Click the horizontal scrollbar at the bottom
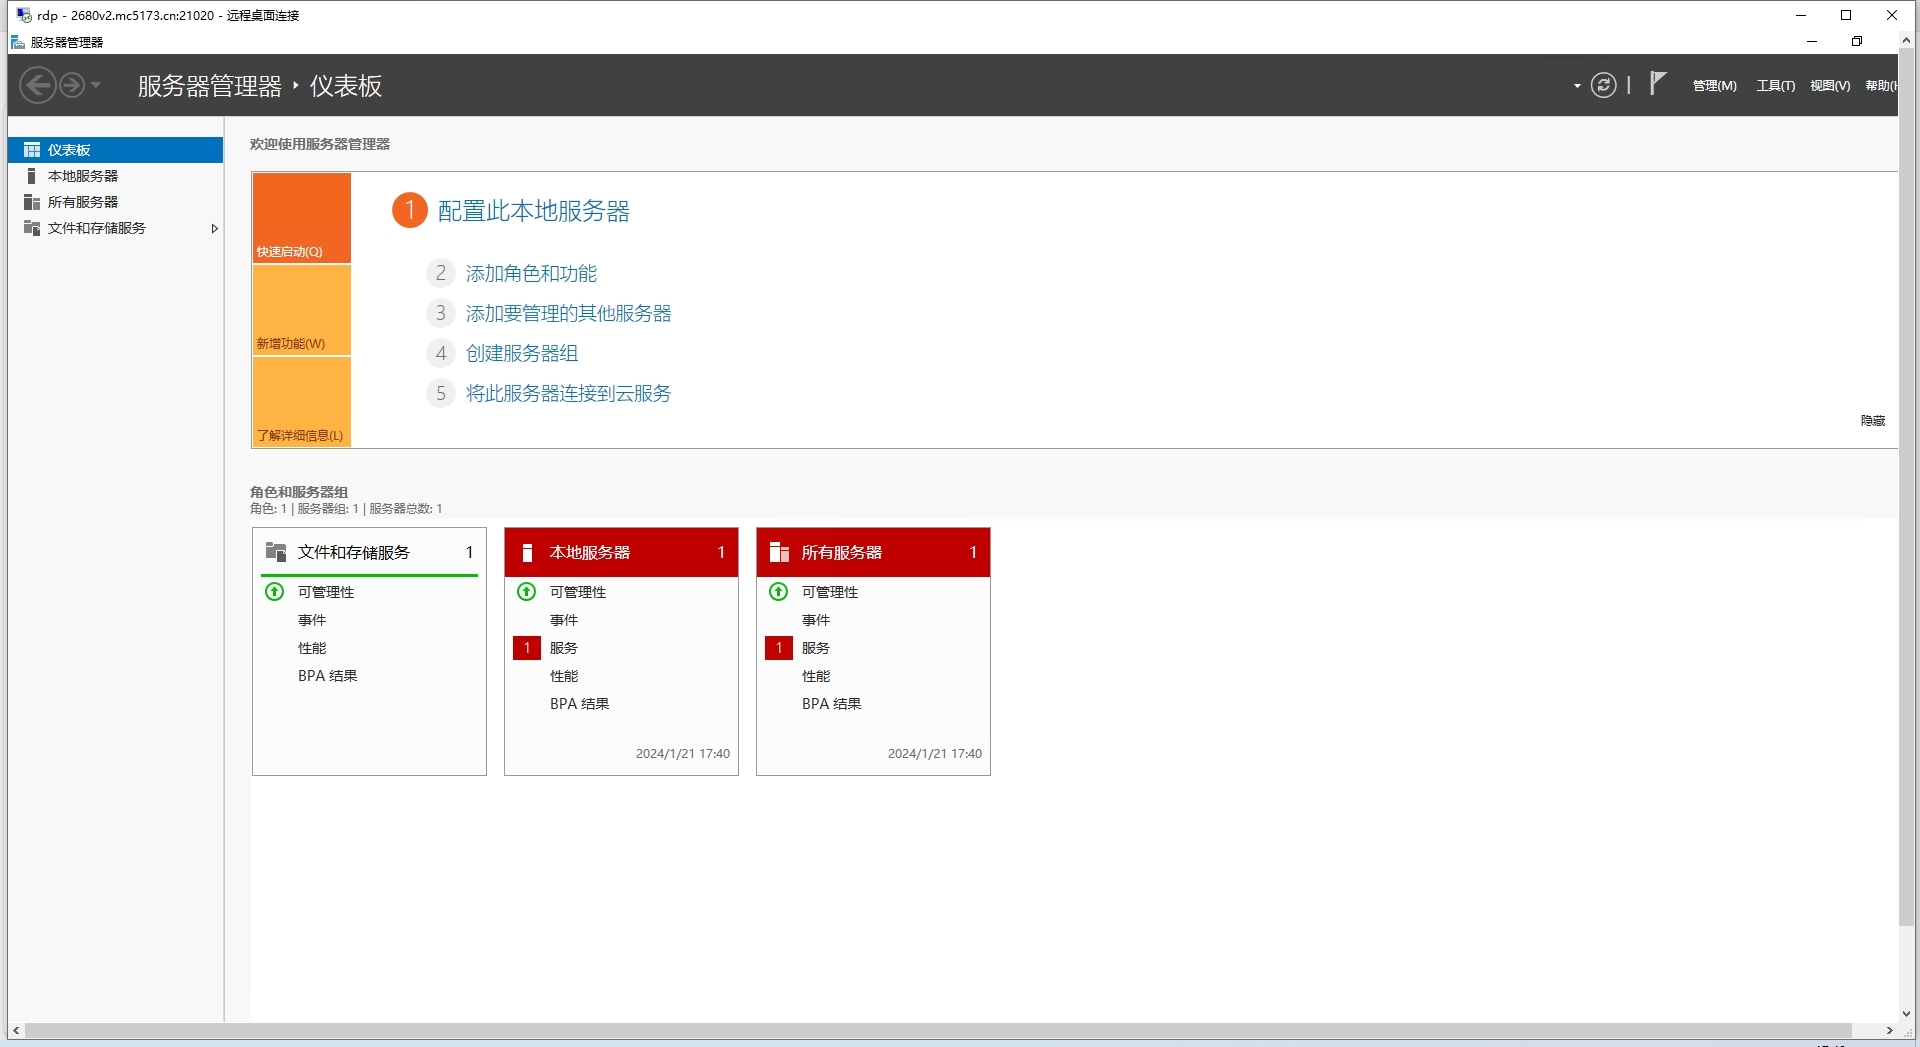 tap(937, 1030)
